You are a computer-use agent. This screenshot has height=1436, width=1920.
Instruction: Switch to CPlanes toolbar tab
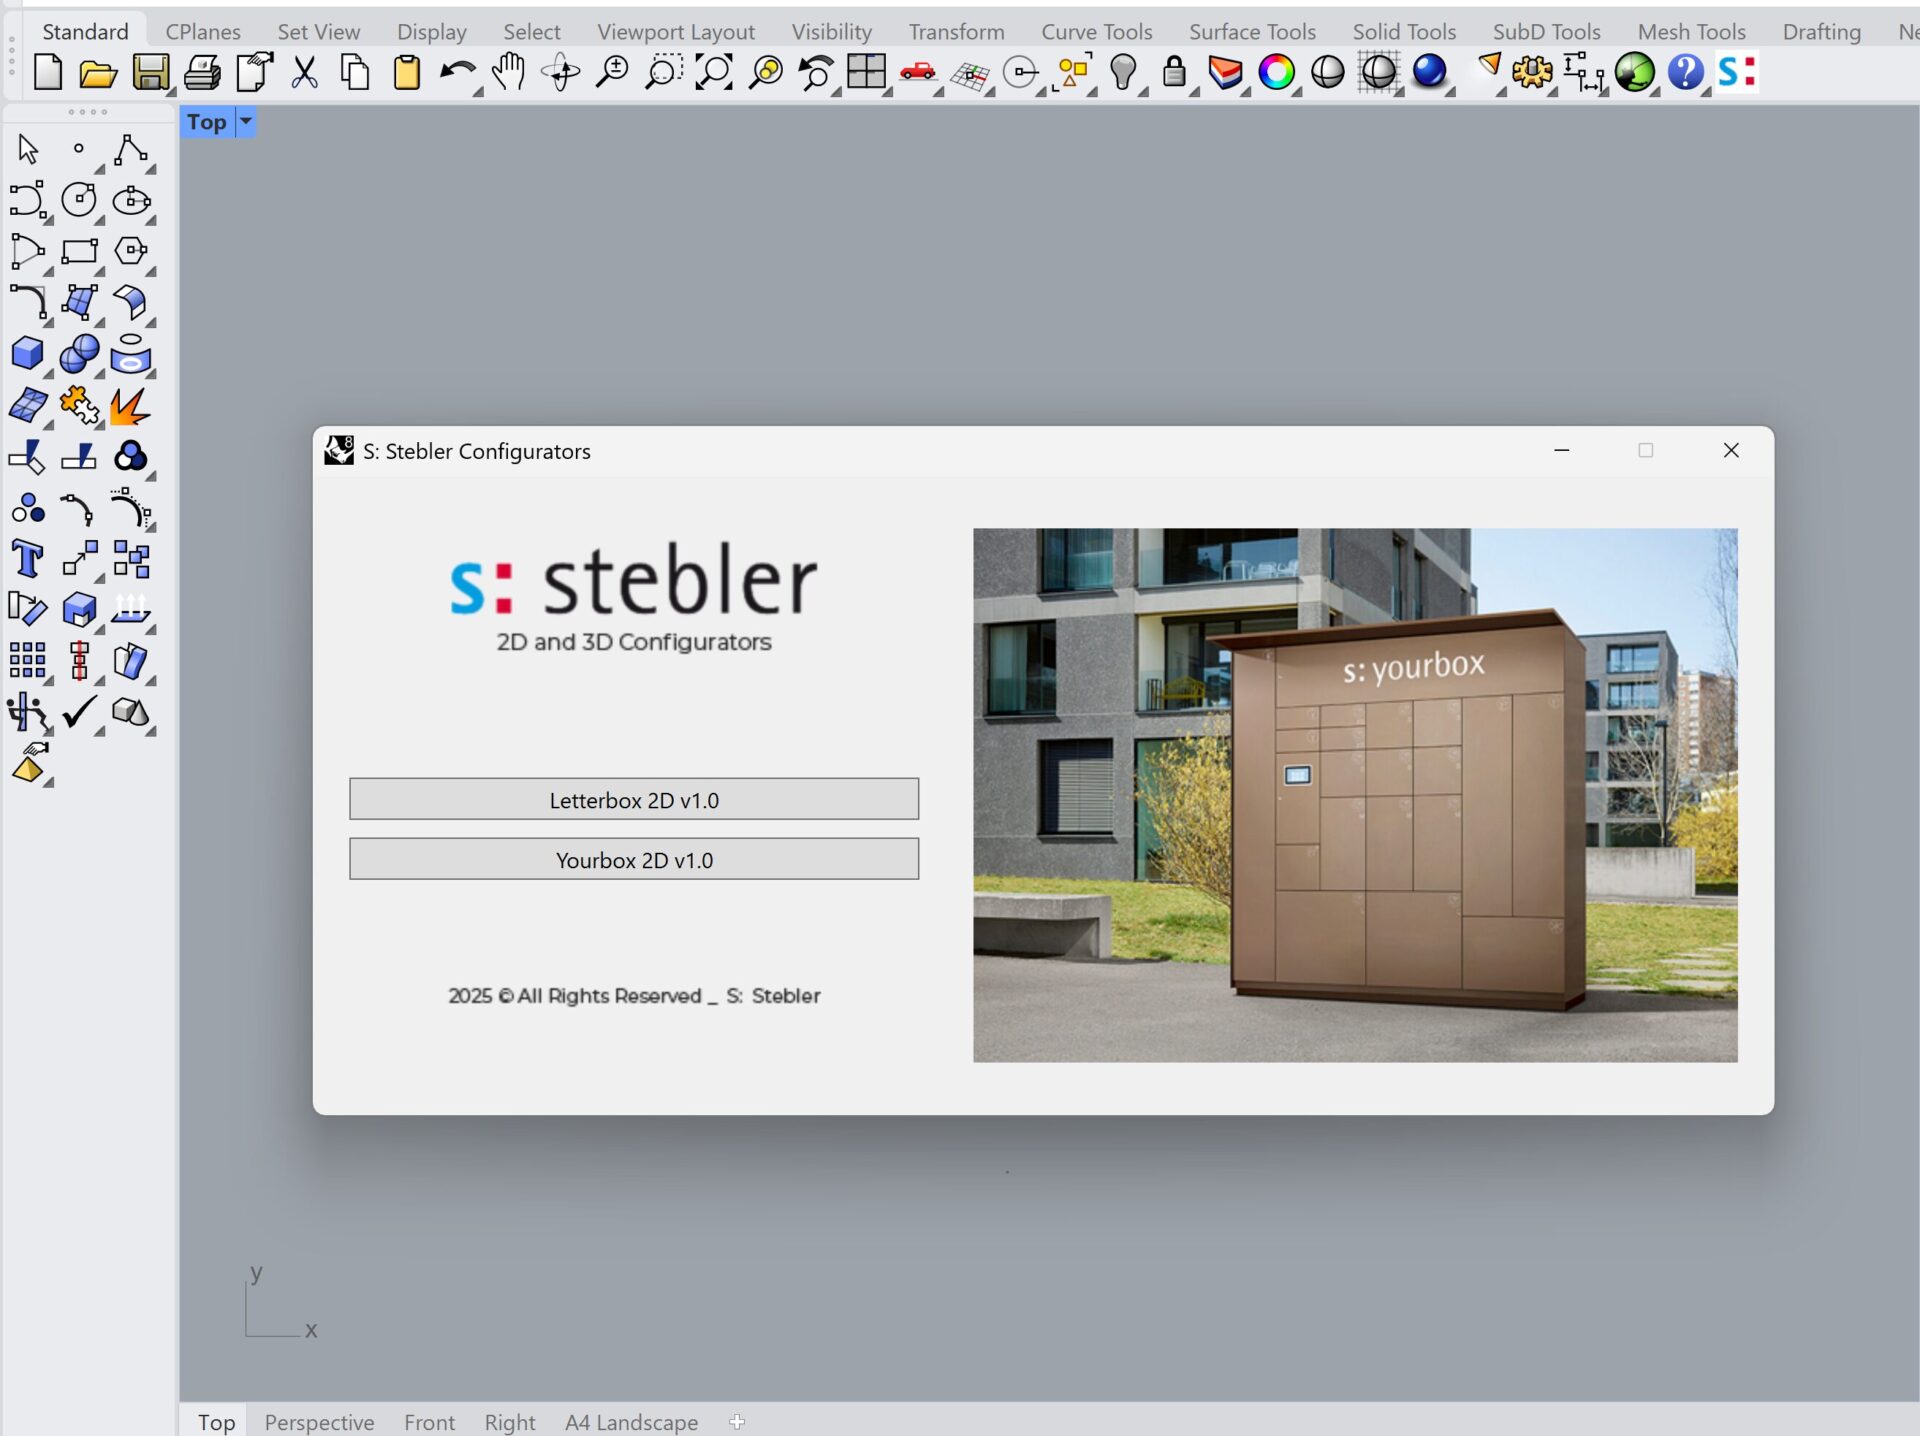pos(203,32)
